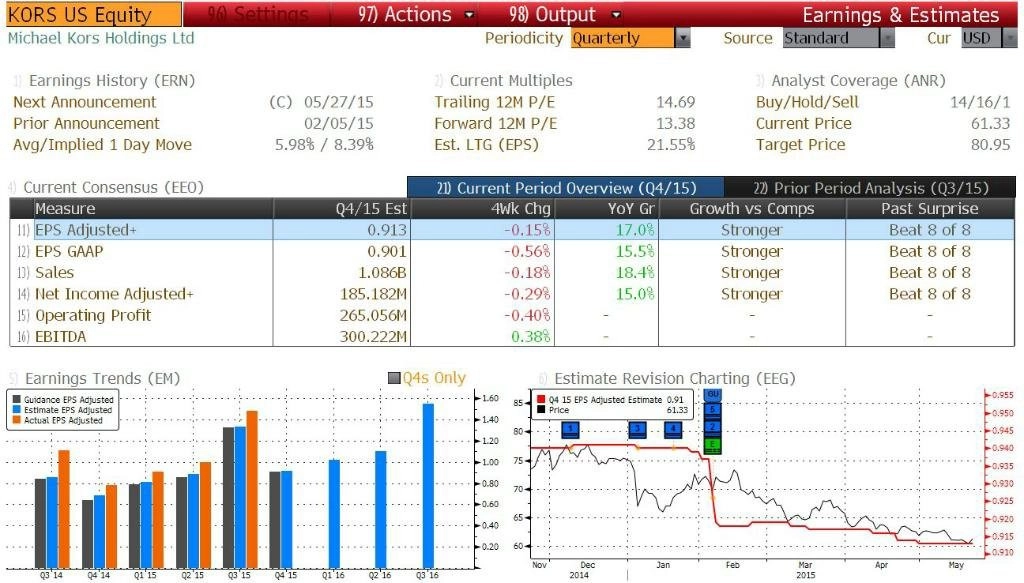1024x583 pixels.
Task: Click the Growth vs Comps column header
Action: tap(752, 209)
